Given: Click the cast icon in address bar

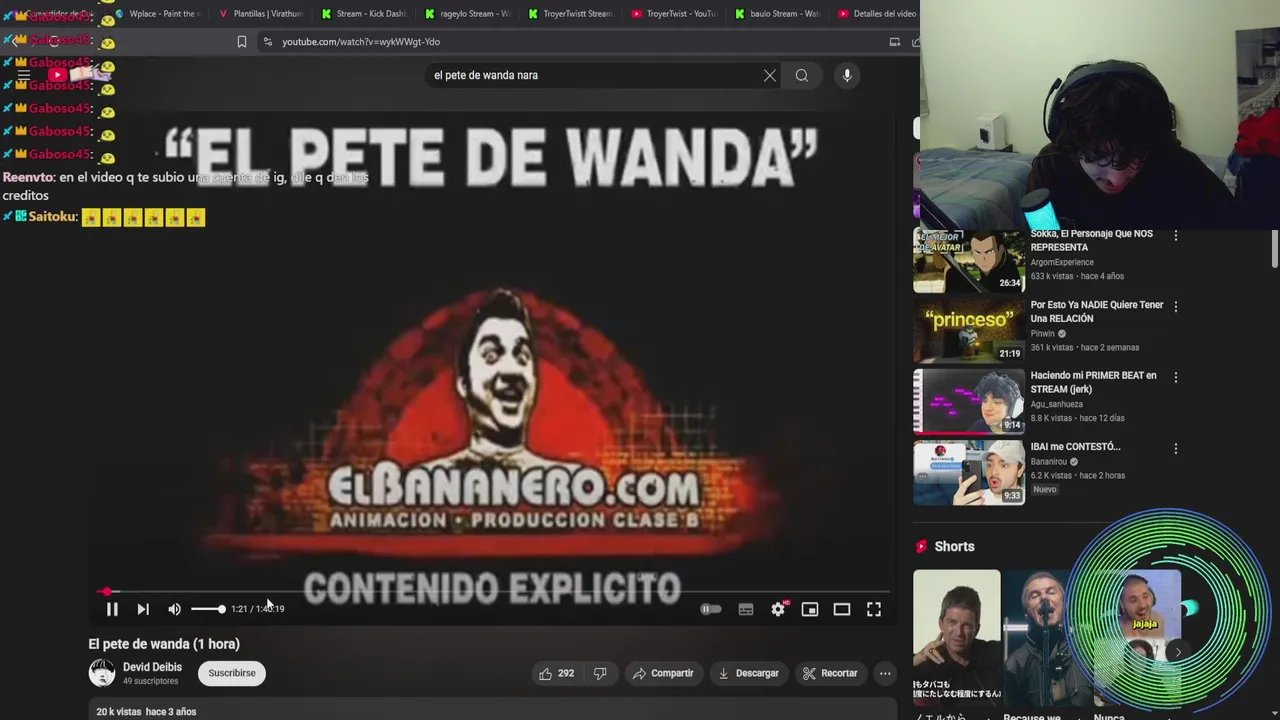Looking at the screenshot, I should pos(895,42).
